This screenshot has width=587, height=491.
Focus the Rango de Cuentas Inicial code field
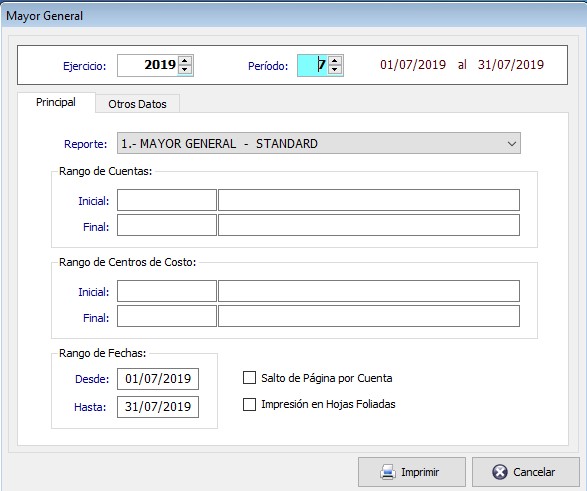coord(167,200)
